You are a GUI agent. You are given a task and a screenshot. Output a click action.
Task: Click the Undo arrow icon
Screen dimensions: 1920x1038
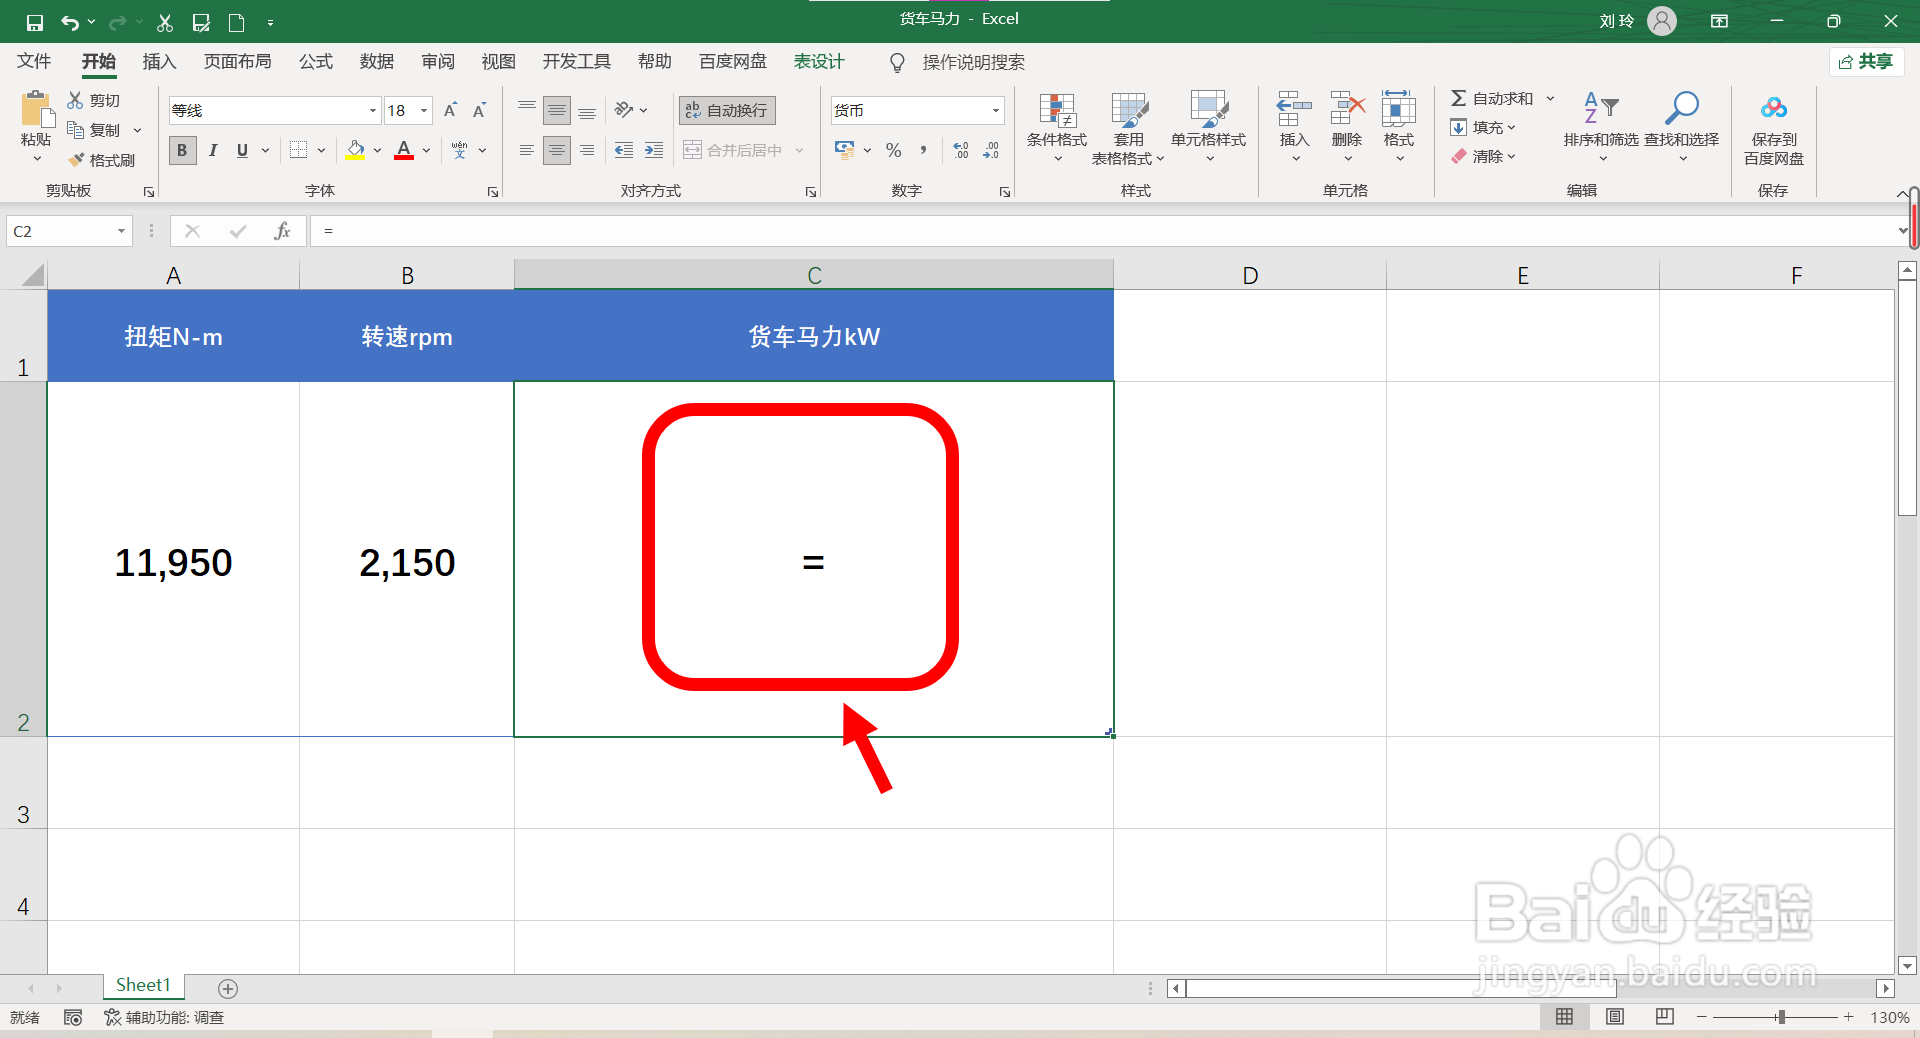[x=69, y=22]
